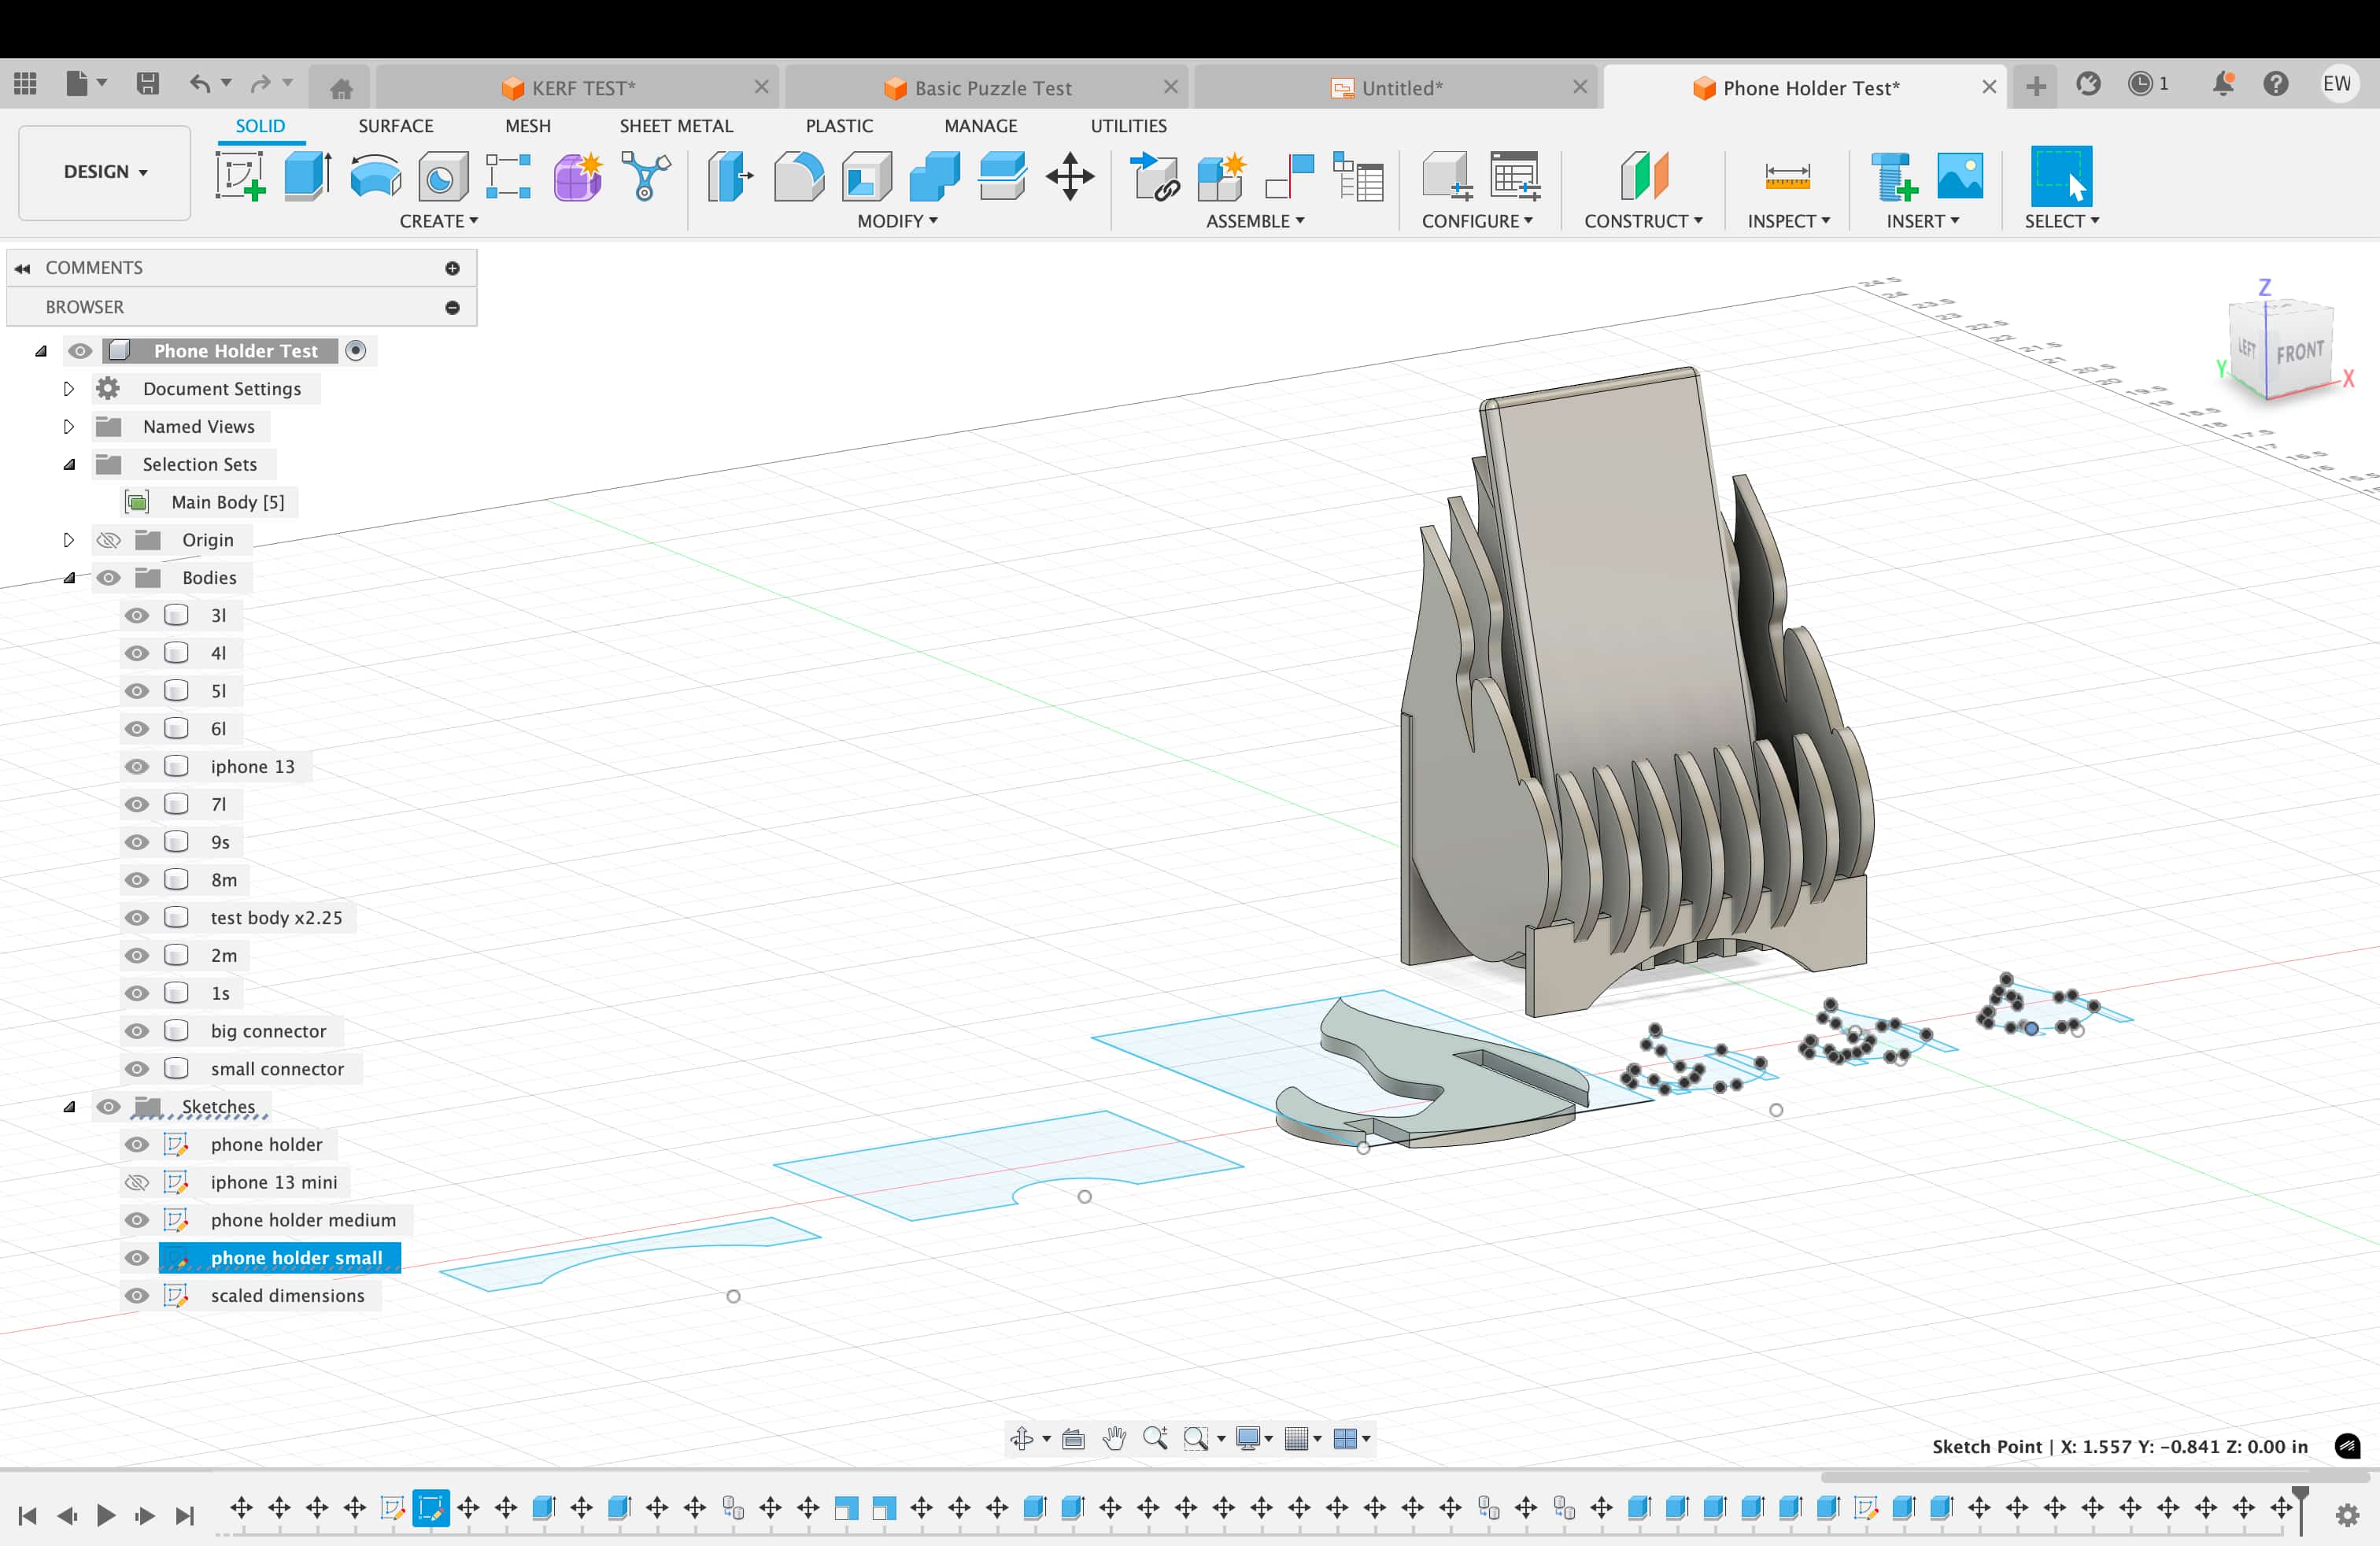Show the iphone 13 mini sketch
Viewport: 2380px width, 1546px height.
[137, 1183]
